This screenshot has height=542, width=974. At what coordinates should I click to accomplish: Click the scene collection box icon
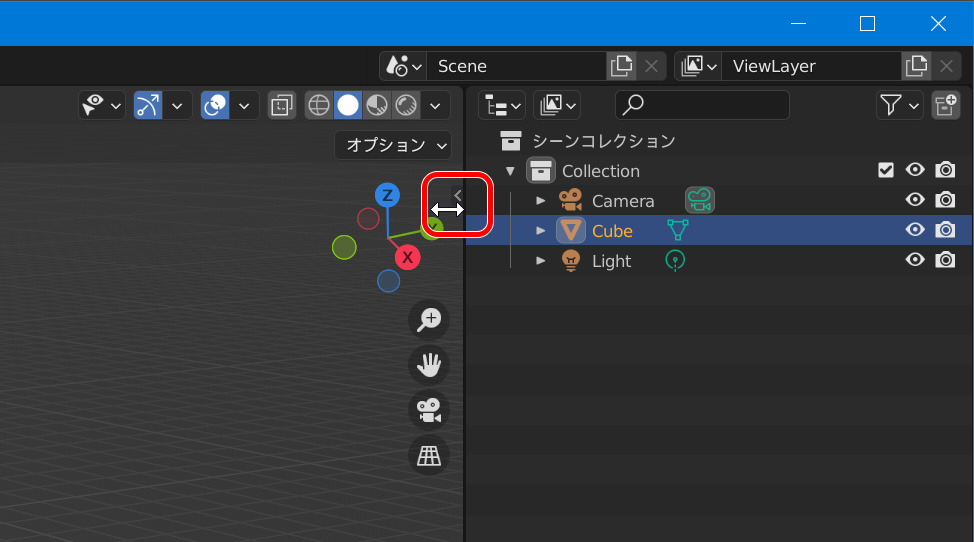pos(511,141)
